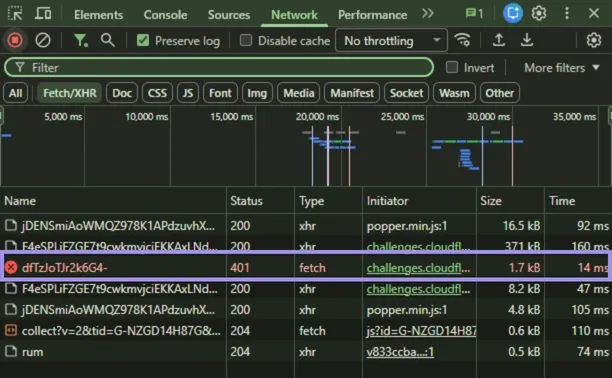The width and height of the screenshot is (612, 378).
Task: Open DevTools settings gear in top bar
Action: pyautogui.click(x=539, y=14)
